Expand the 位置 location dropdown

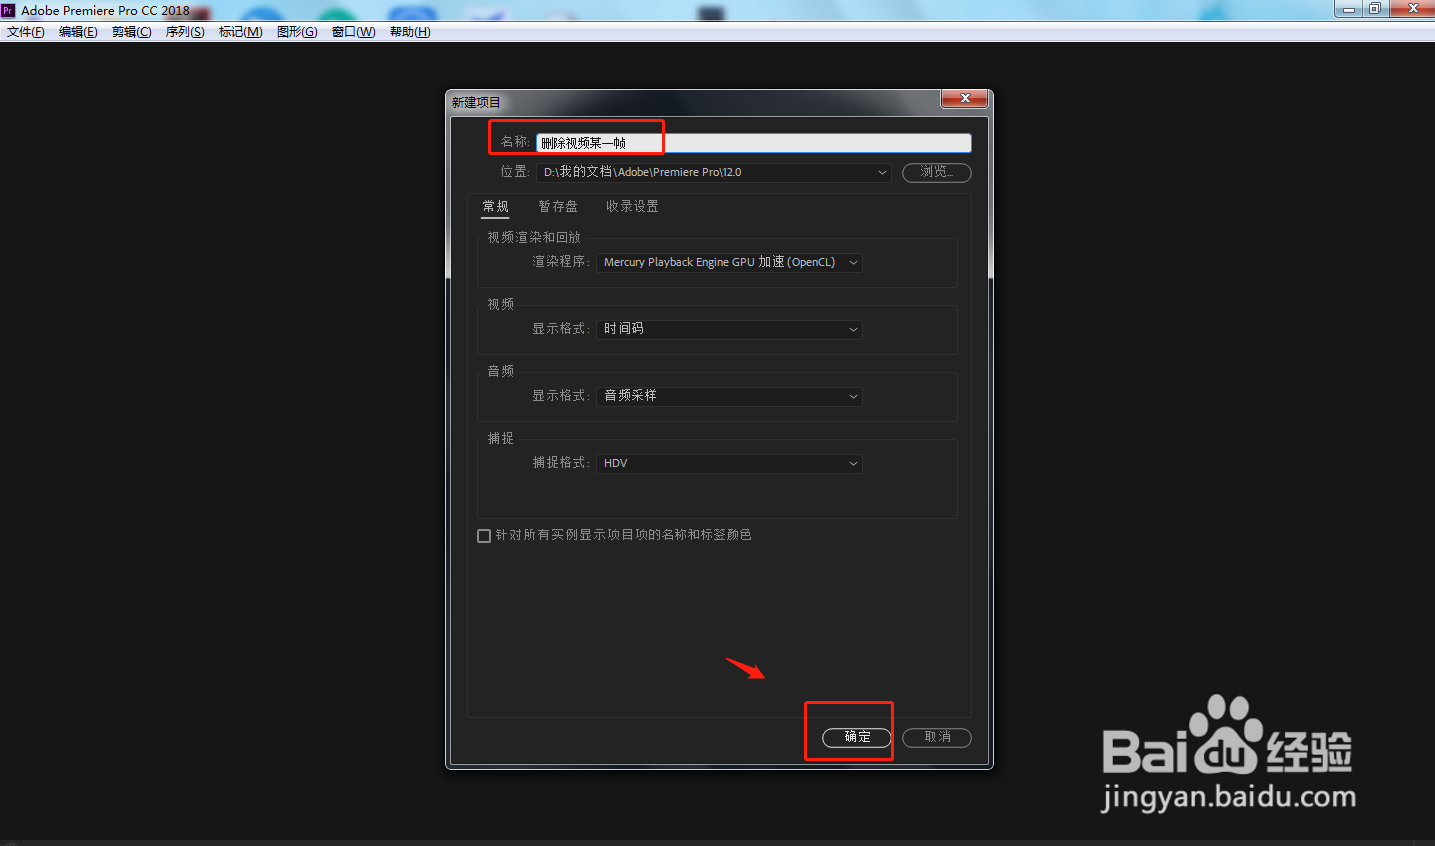[x=713, y=172]
